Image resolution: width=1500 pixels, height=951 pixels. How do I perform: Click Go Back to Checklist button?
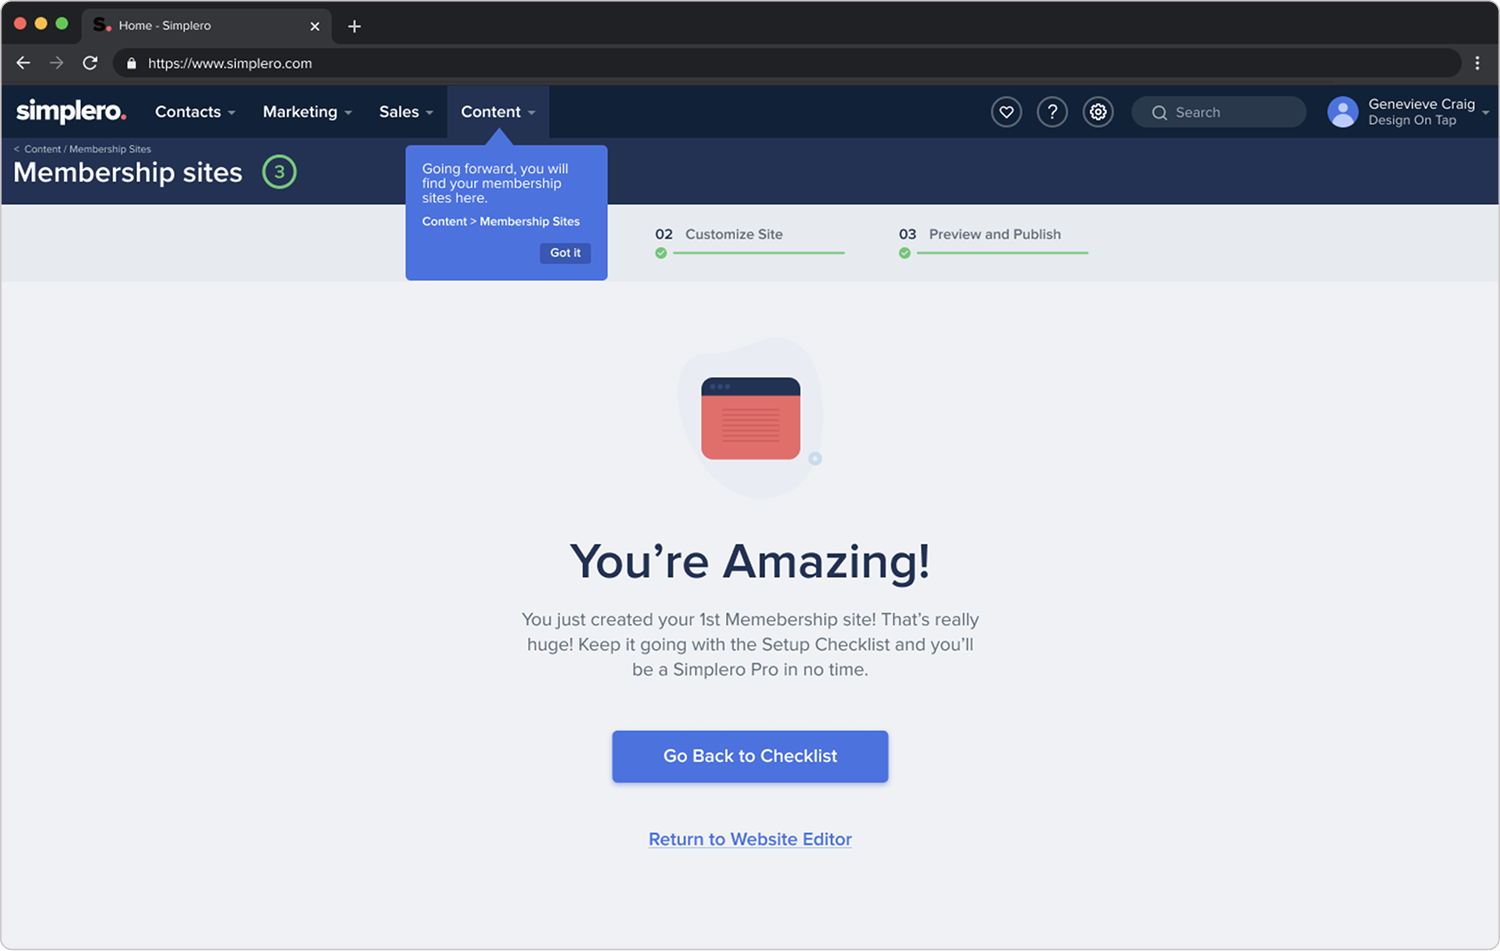tap(750, 756)
